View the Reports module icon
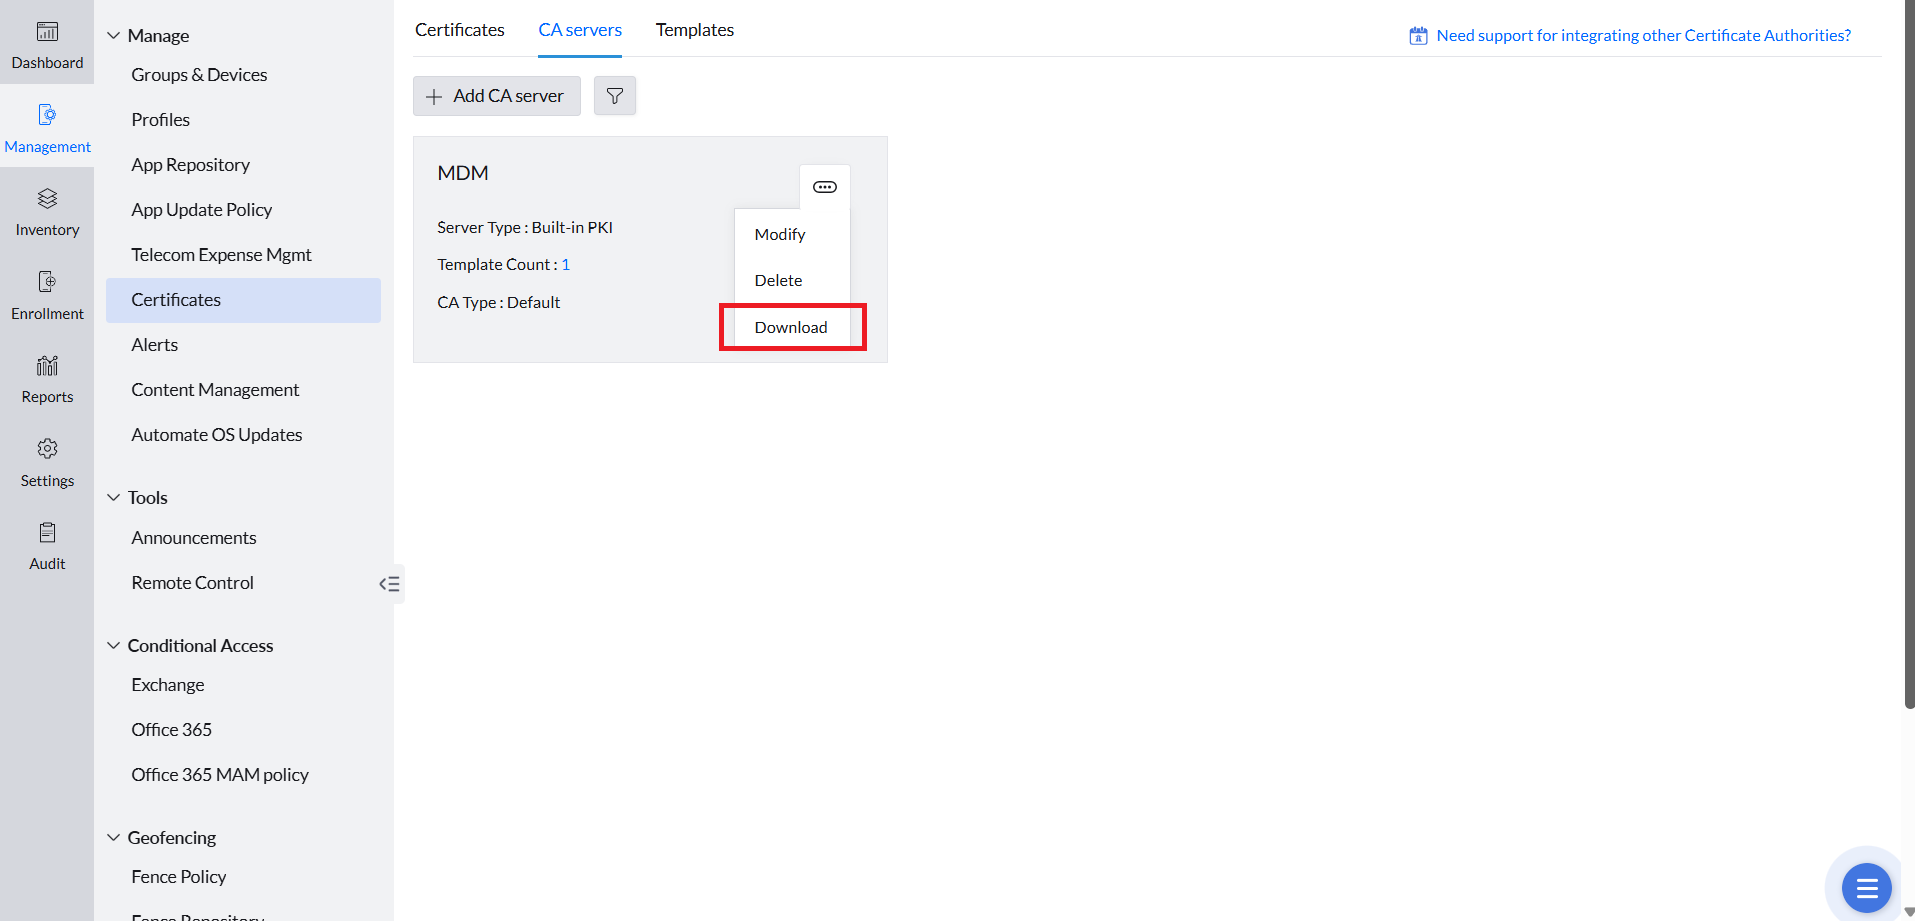Screen dimensions: 1915x921 coord(47,376)
